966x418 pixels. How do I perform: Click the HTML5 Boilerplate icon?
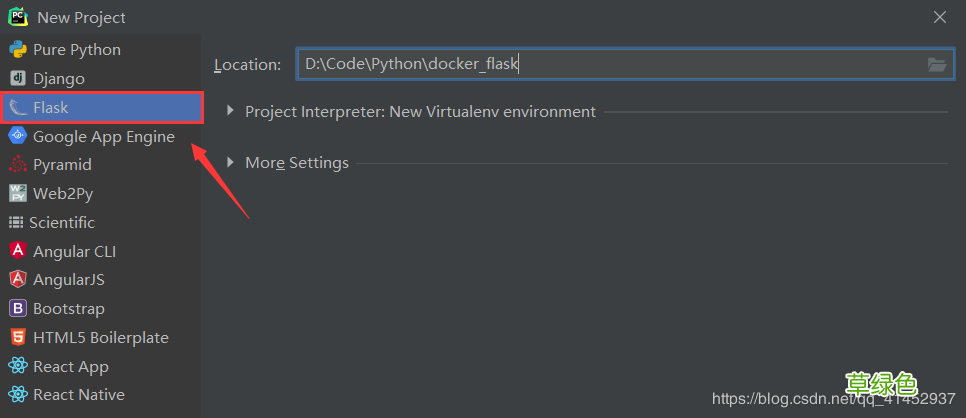pyautogui.click(x=17, y=338)
